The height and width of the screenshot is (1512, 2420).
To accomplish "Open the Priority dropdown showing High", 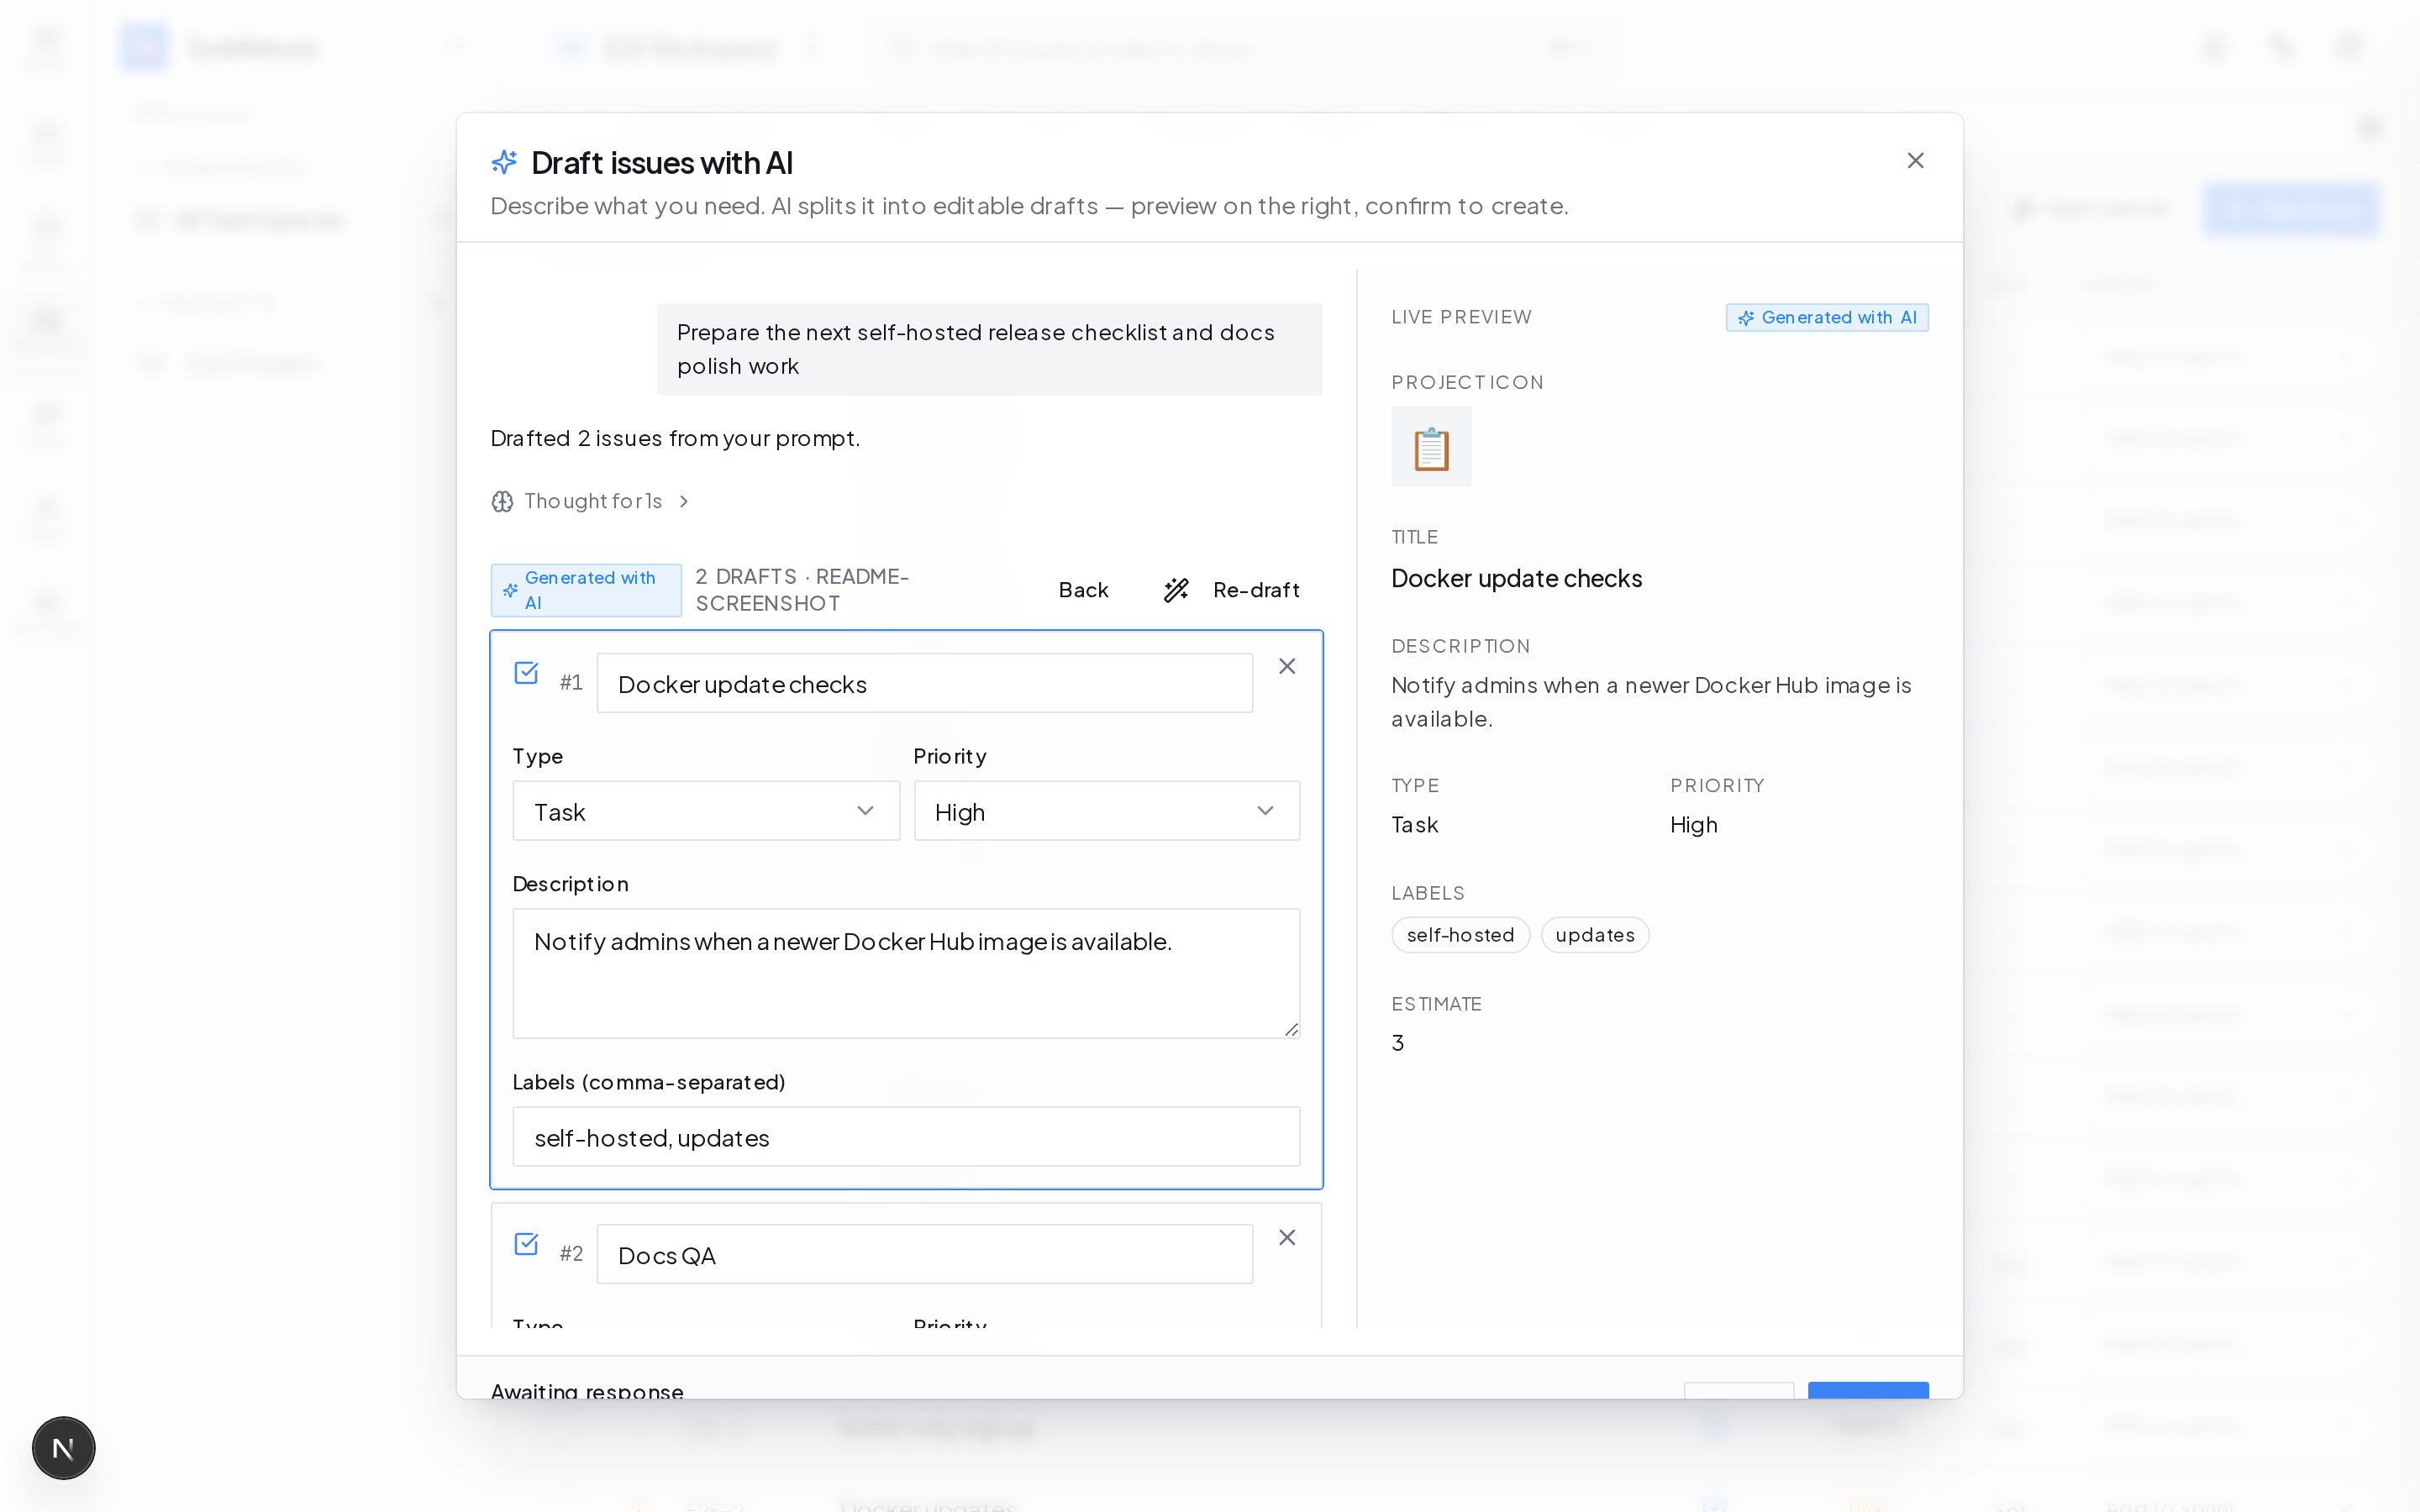I will tap(1106, 811).
